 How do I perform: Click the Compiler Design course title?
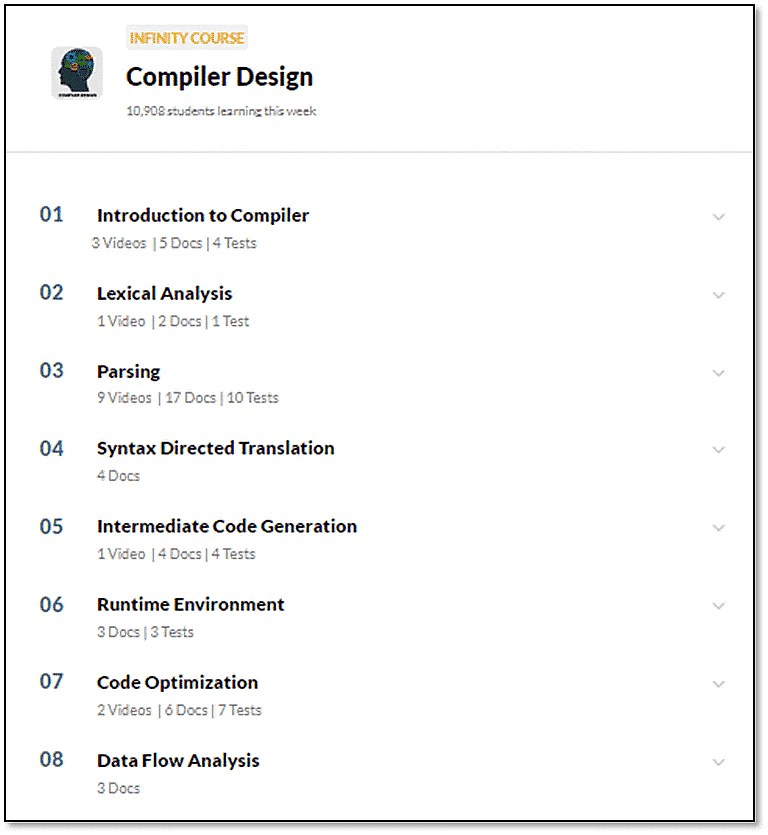pos(219,76)
